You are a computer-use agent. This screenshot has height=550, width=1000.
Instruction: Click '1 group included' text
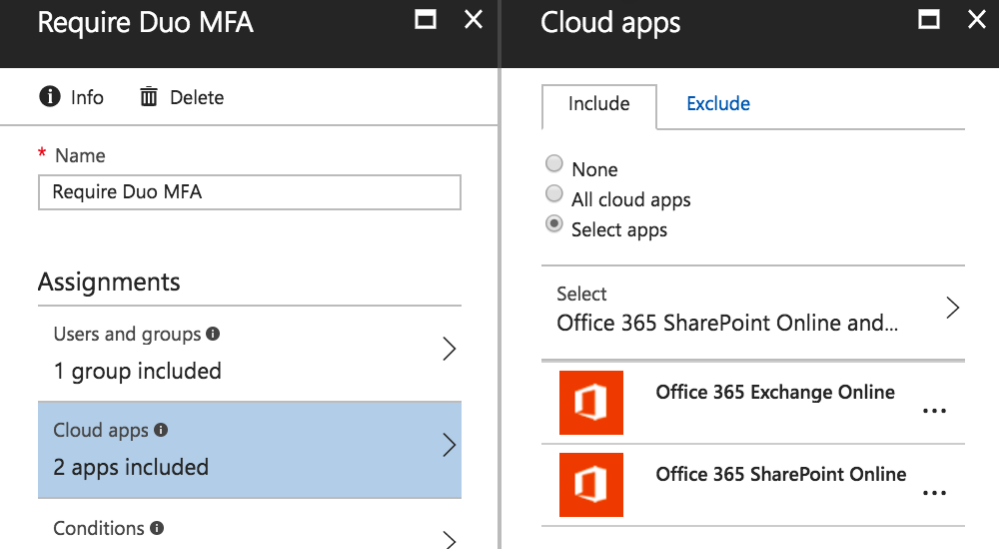pos(138,371)
